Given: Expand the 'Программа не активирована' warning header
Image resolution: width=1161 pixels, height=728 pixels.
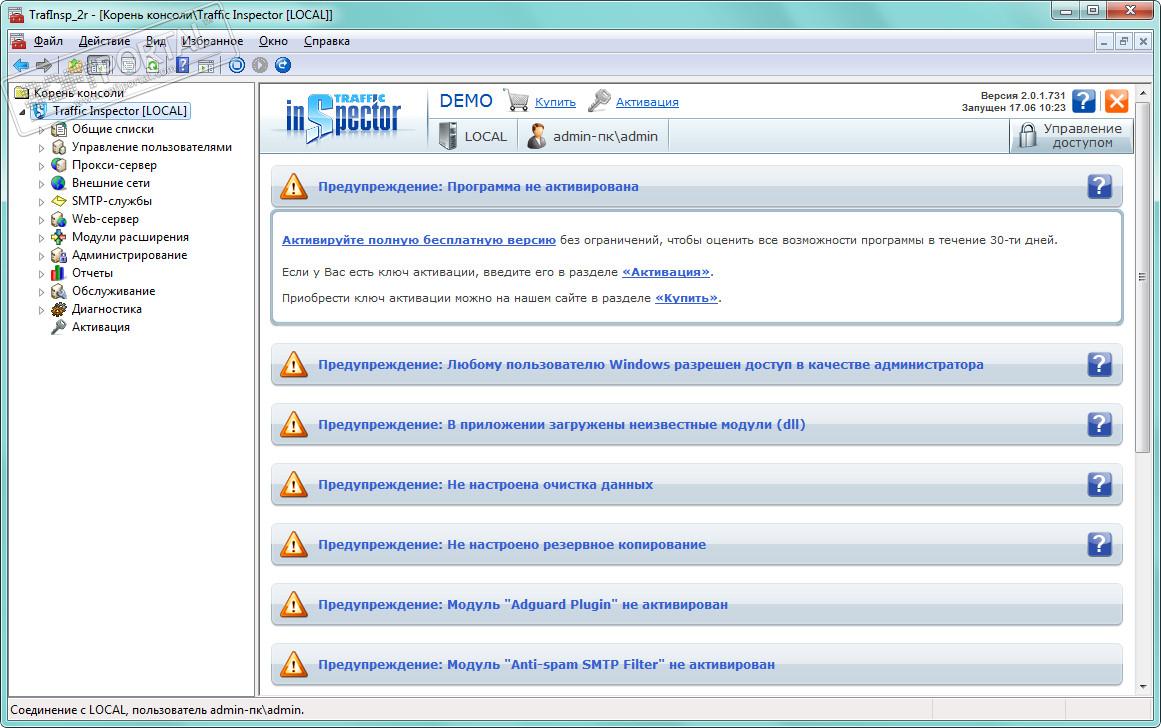Looking at the screenshot, I should point(697,187).
